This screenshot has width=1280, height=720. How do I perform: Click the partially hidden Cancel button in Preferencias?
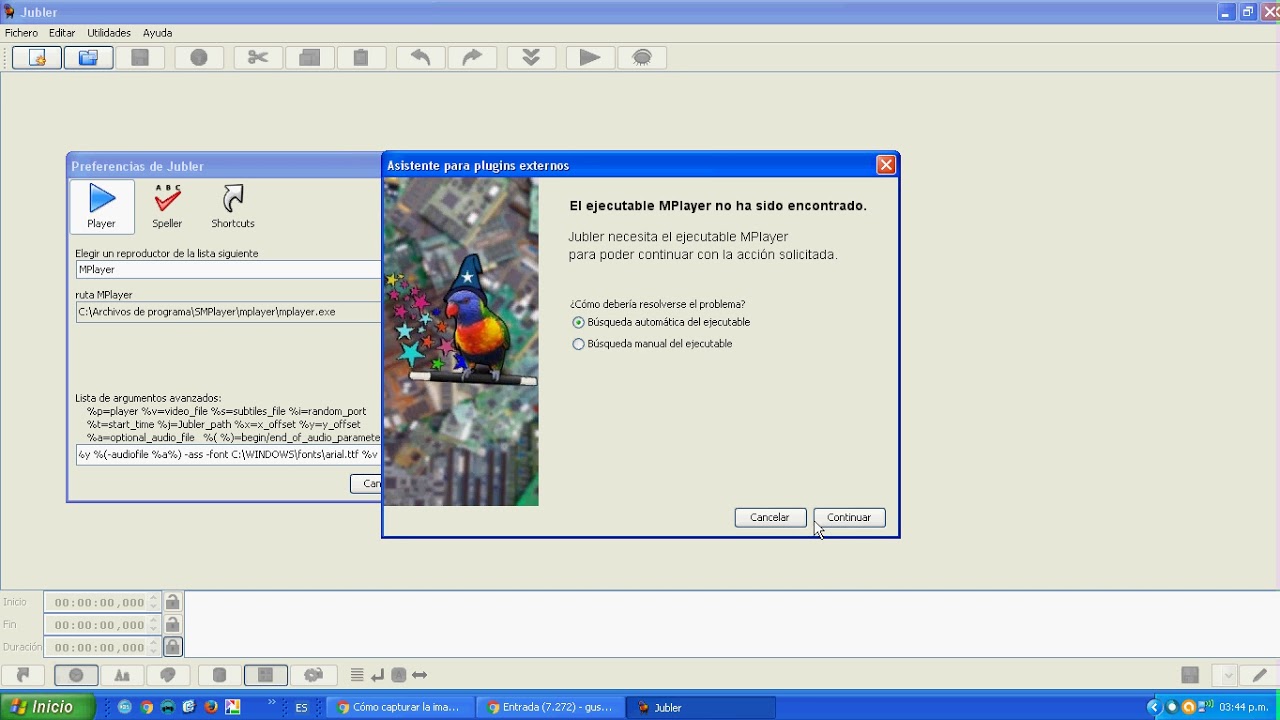tap(366, 484)
